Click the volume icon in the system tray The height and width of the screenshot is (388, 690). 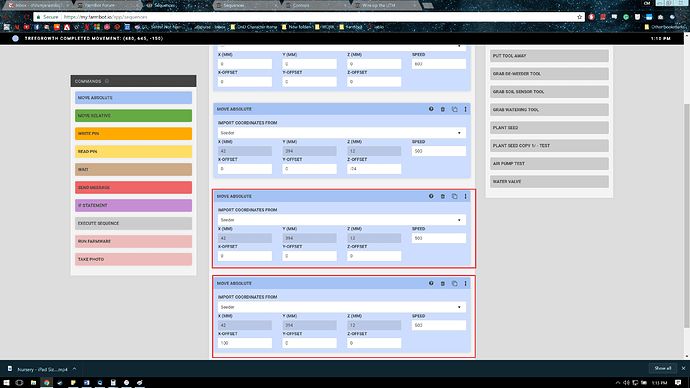(626, 383)
